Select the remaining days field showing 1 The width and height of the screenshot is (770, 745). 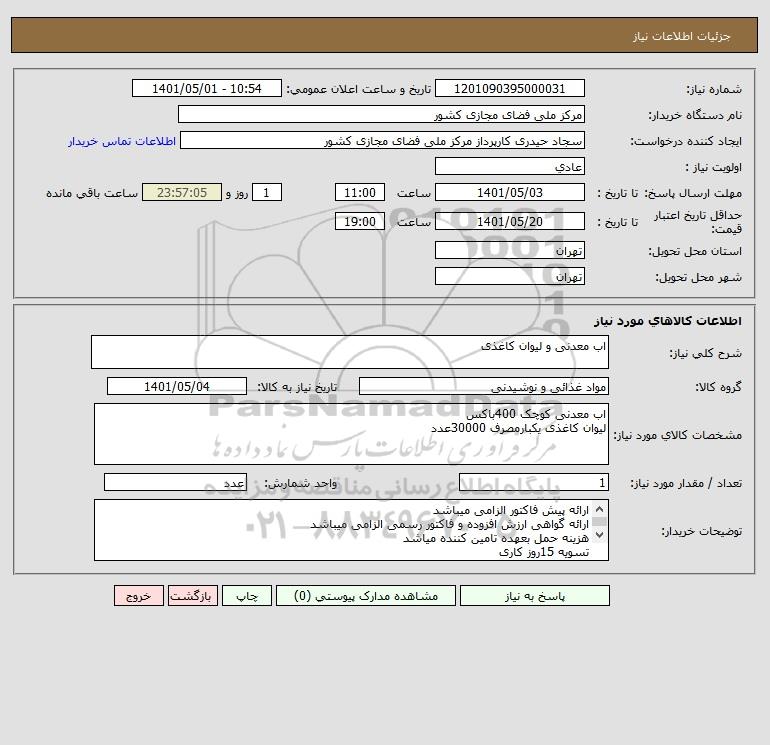coord(267,193)
